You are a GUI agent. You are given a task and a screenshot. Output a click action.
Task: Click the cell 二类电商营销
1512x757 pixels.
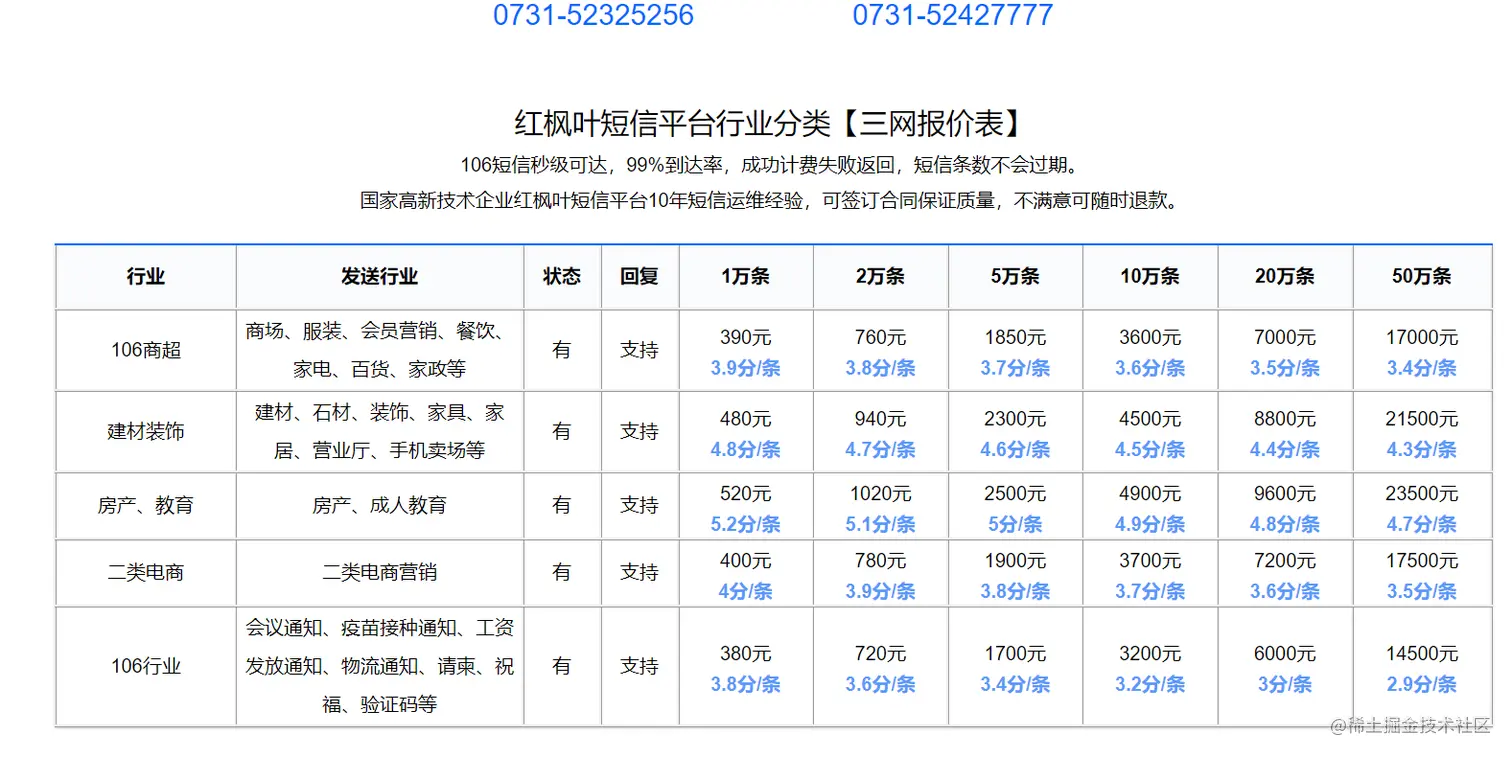point(380,573)
